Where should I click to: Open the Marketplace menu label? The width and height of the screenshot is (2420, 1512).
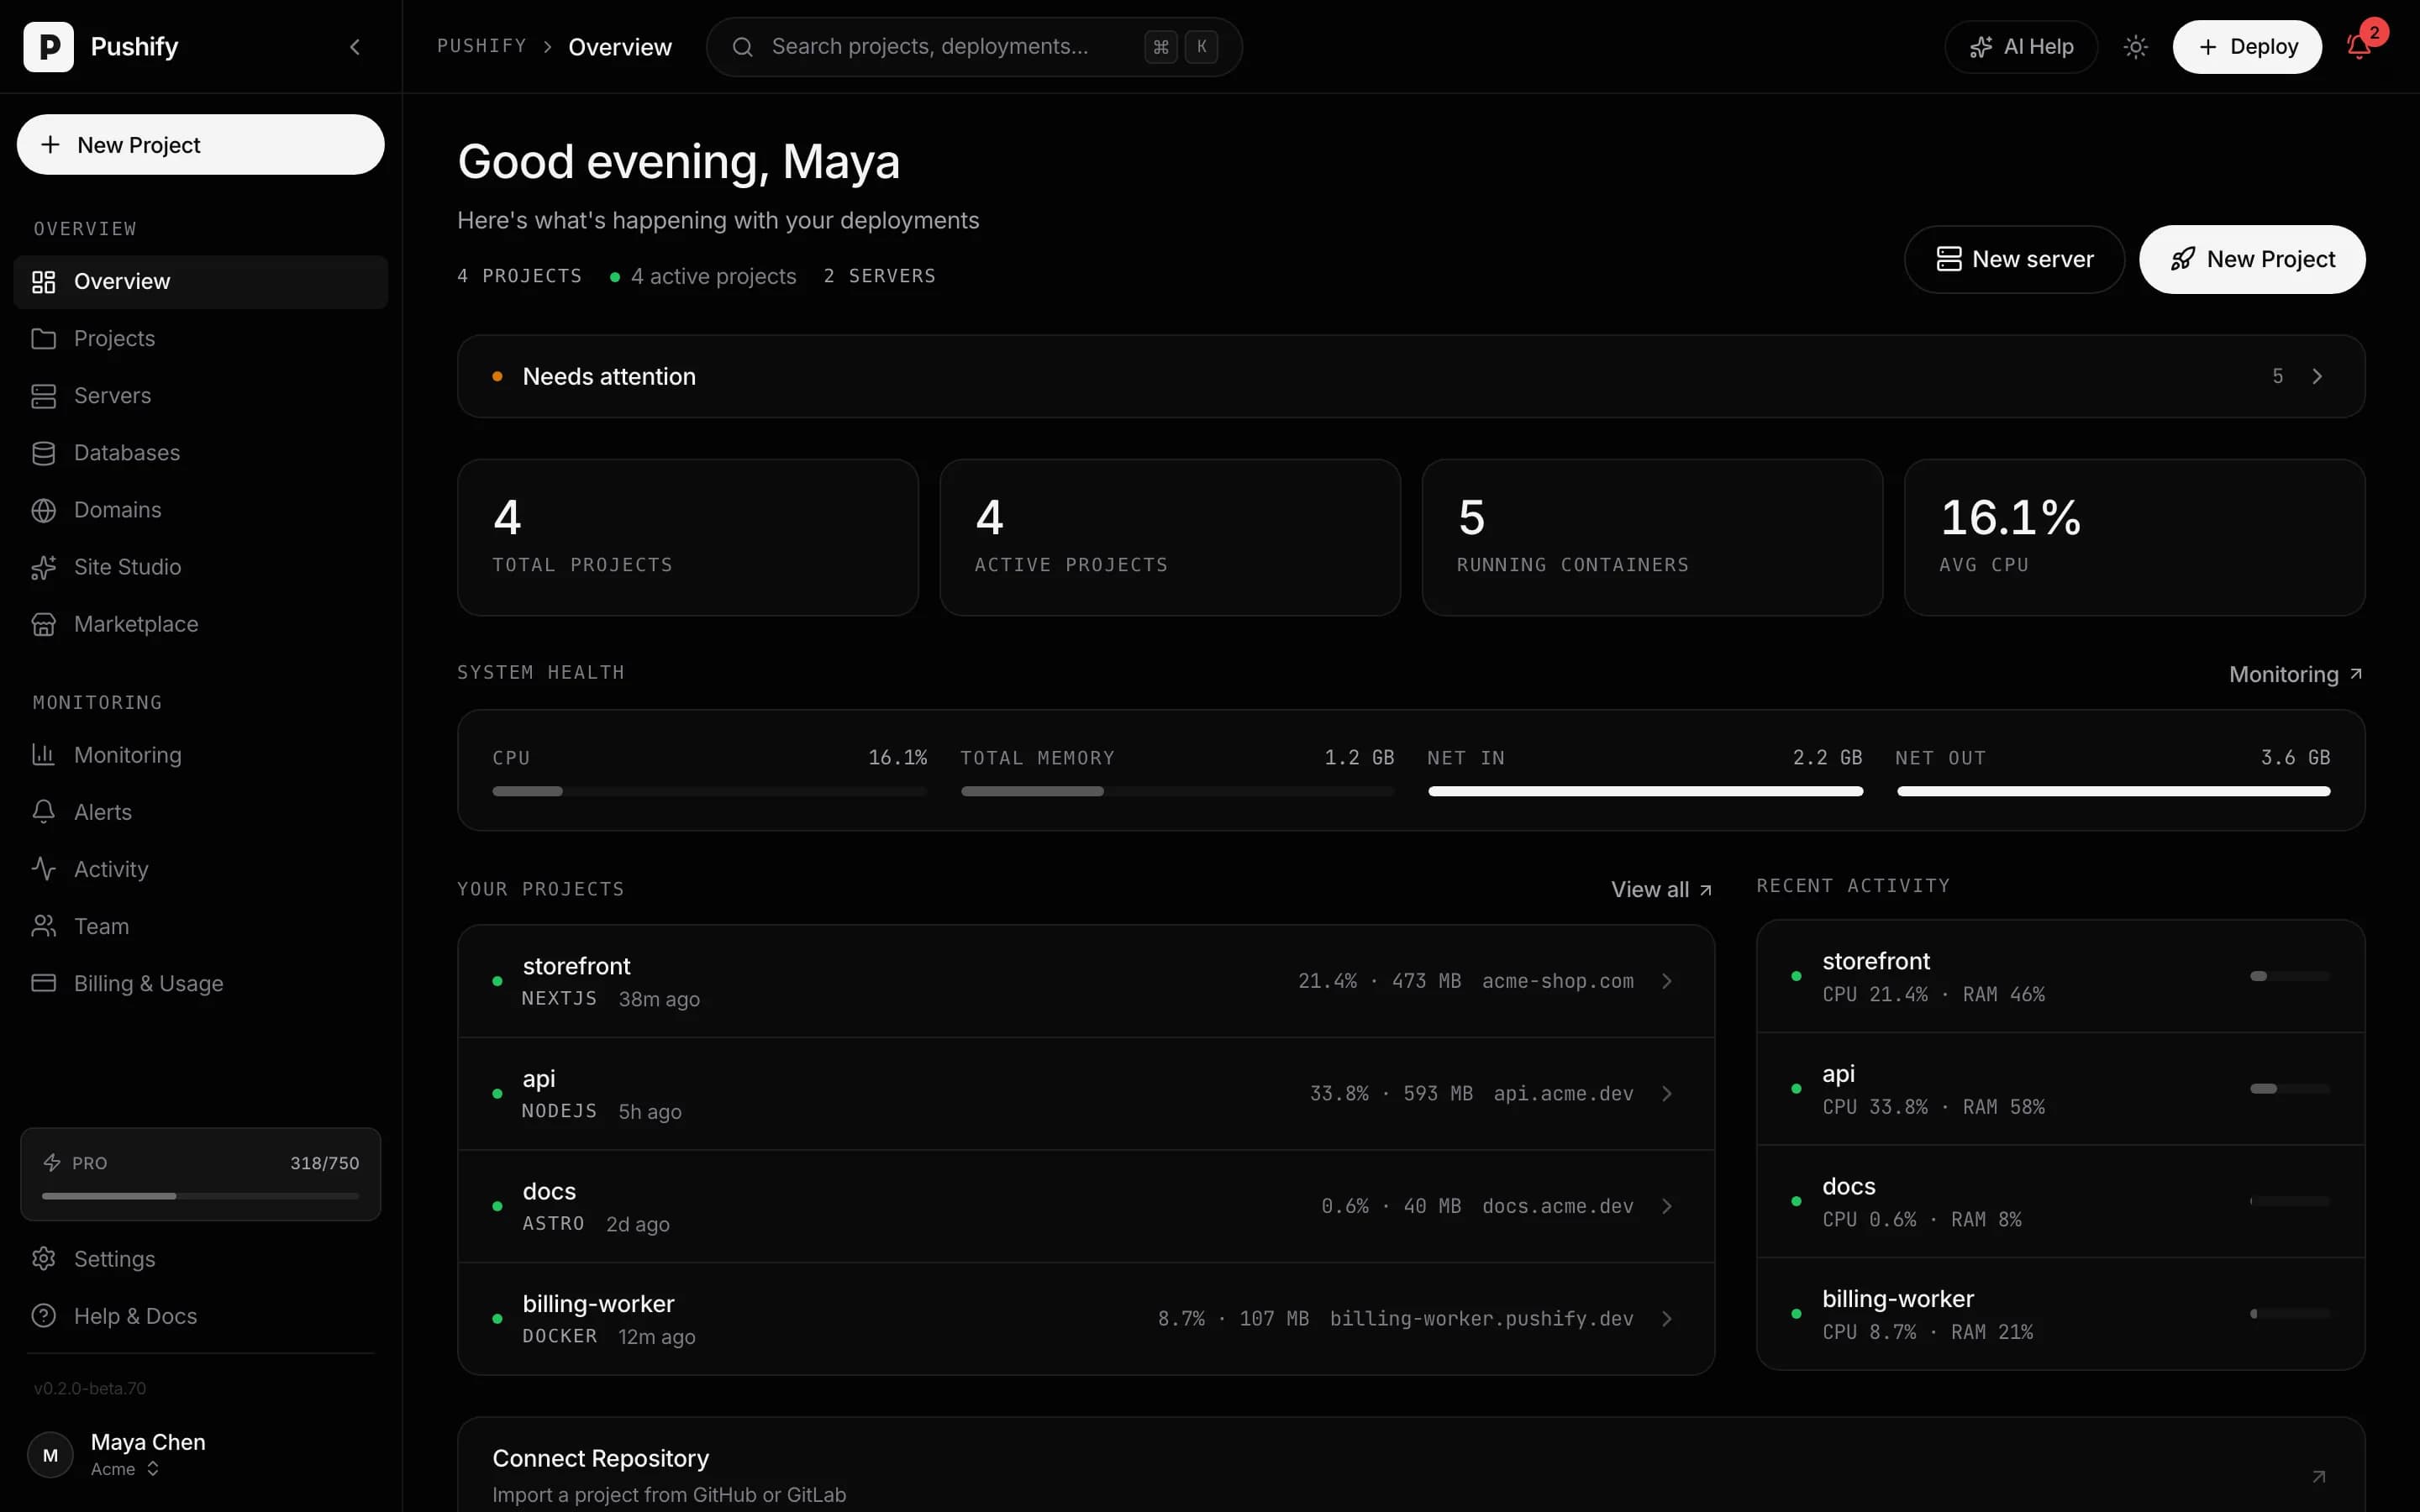(x=136, y=624)
